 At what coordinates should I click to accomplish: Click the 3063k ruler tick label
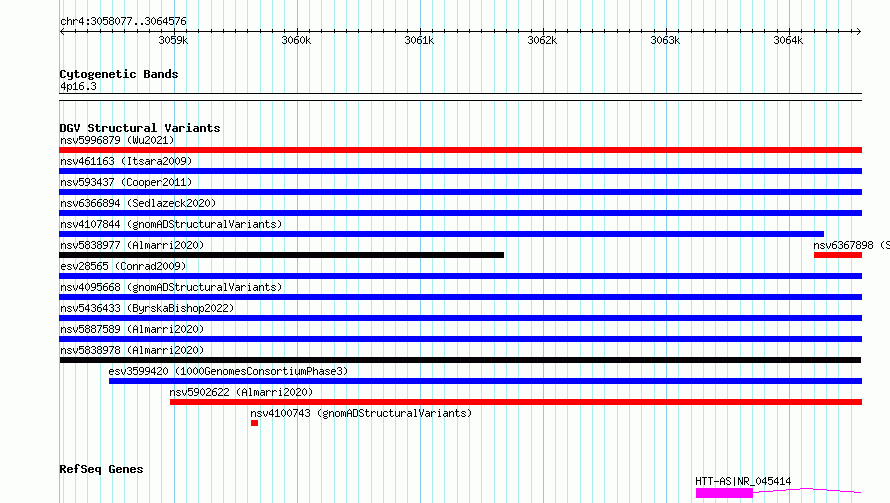(665, 41)
